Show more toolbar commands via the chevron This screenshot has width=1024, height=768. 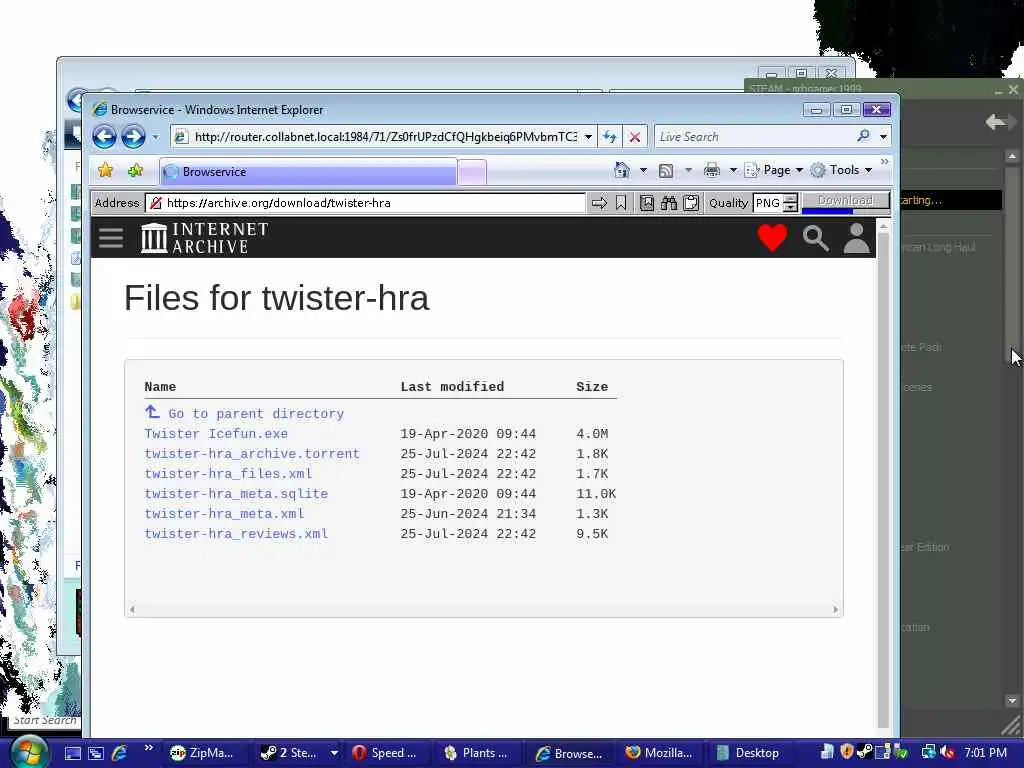pos(884,162)
